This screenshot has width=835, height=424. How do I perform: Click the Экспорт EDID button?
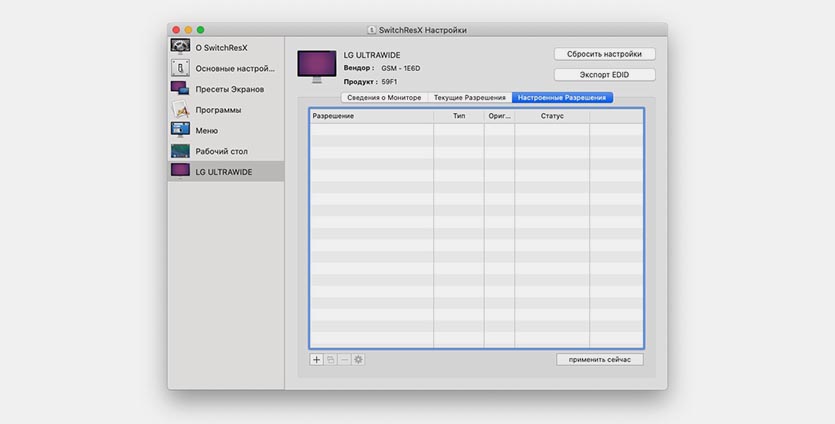(604, 75)
